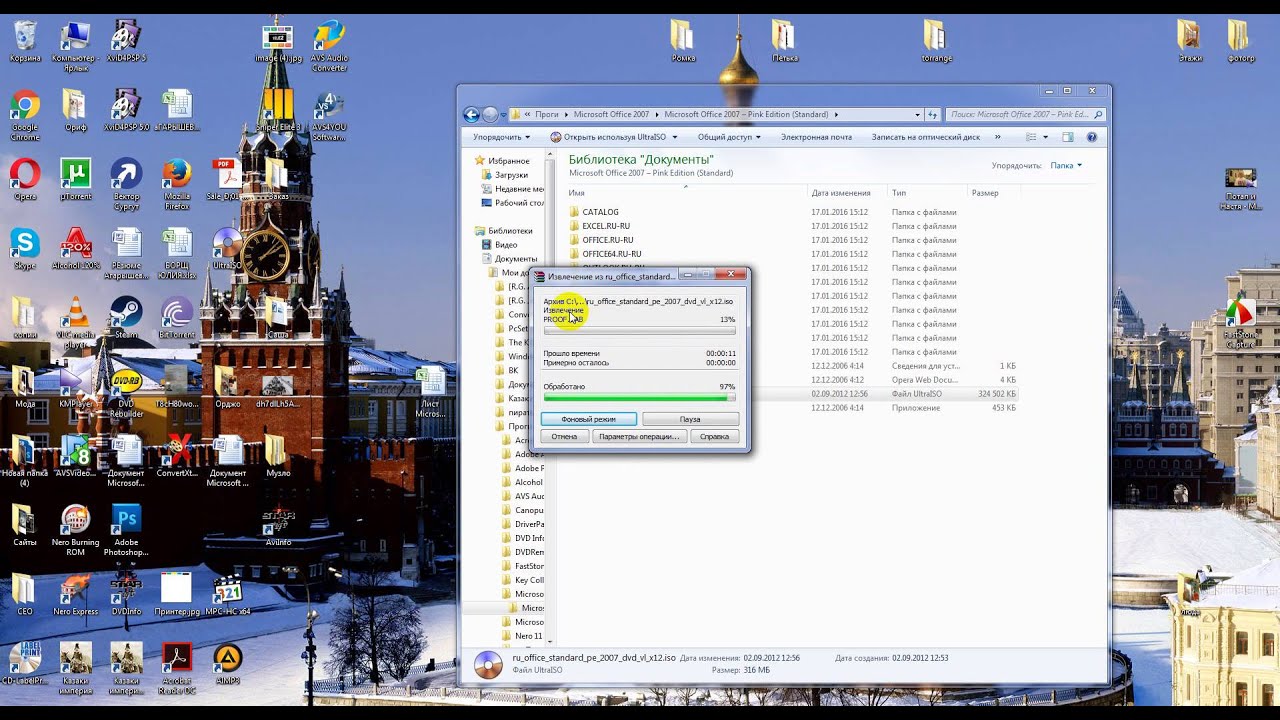Open CD-LabelPrint desktop shortcut
Viewport: 1280px width, 720px height.
pos(25,663)
